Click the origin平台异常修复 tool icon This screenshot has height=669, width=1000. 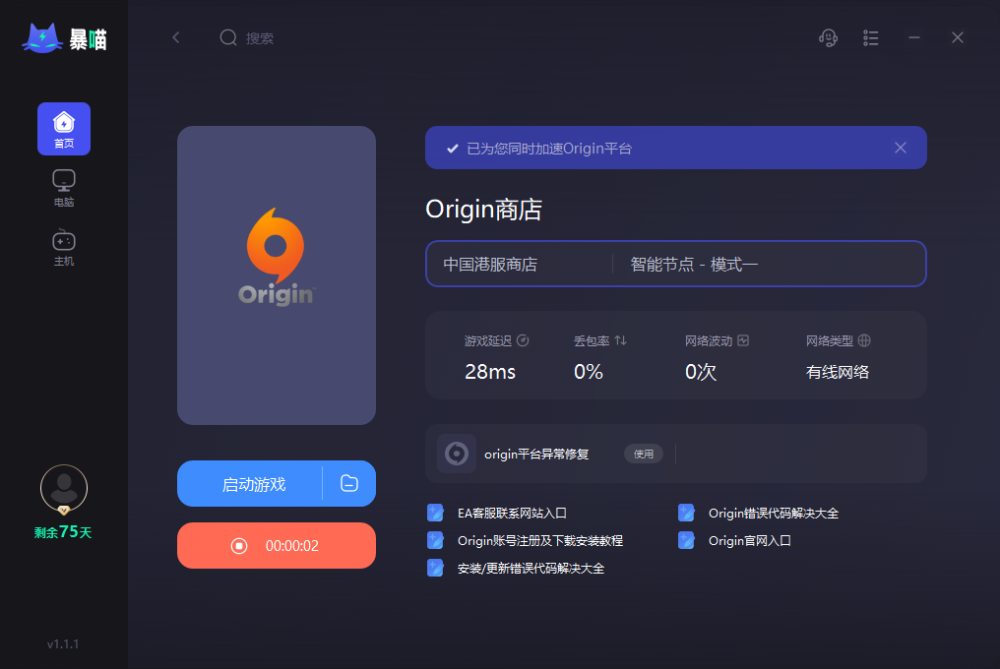pos(457,453)
